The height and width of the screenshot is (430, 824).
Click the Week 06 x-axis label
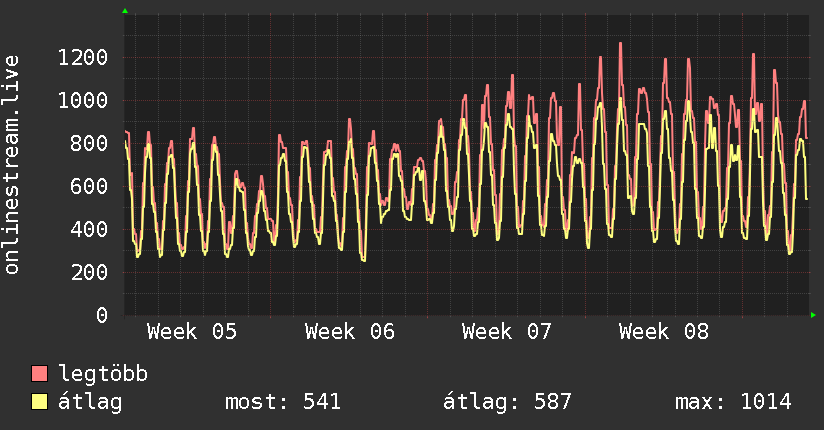pos(349,332)
